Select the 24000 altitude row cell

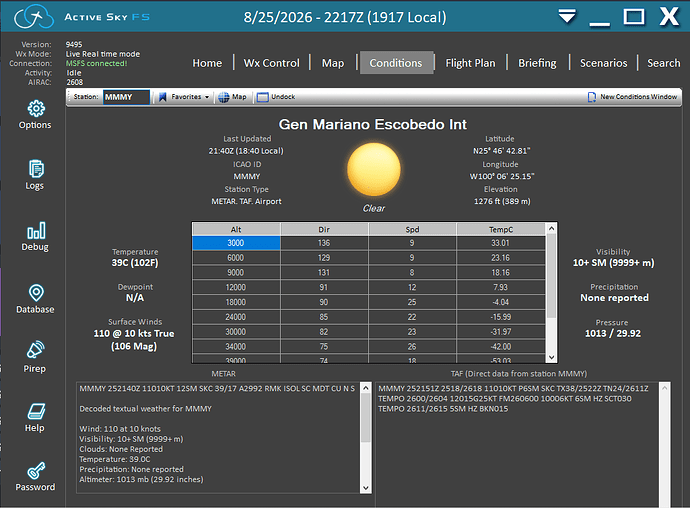coord(236,317)
